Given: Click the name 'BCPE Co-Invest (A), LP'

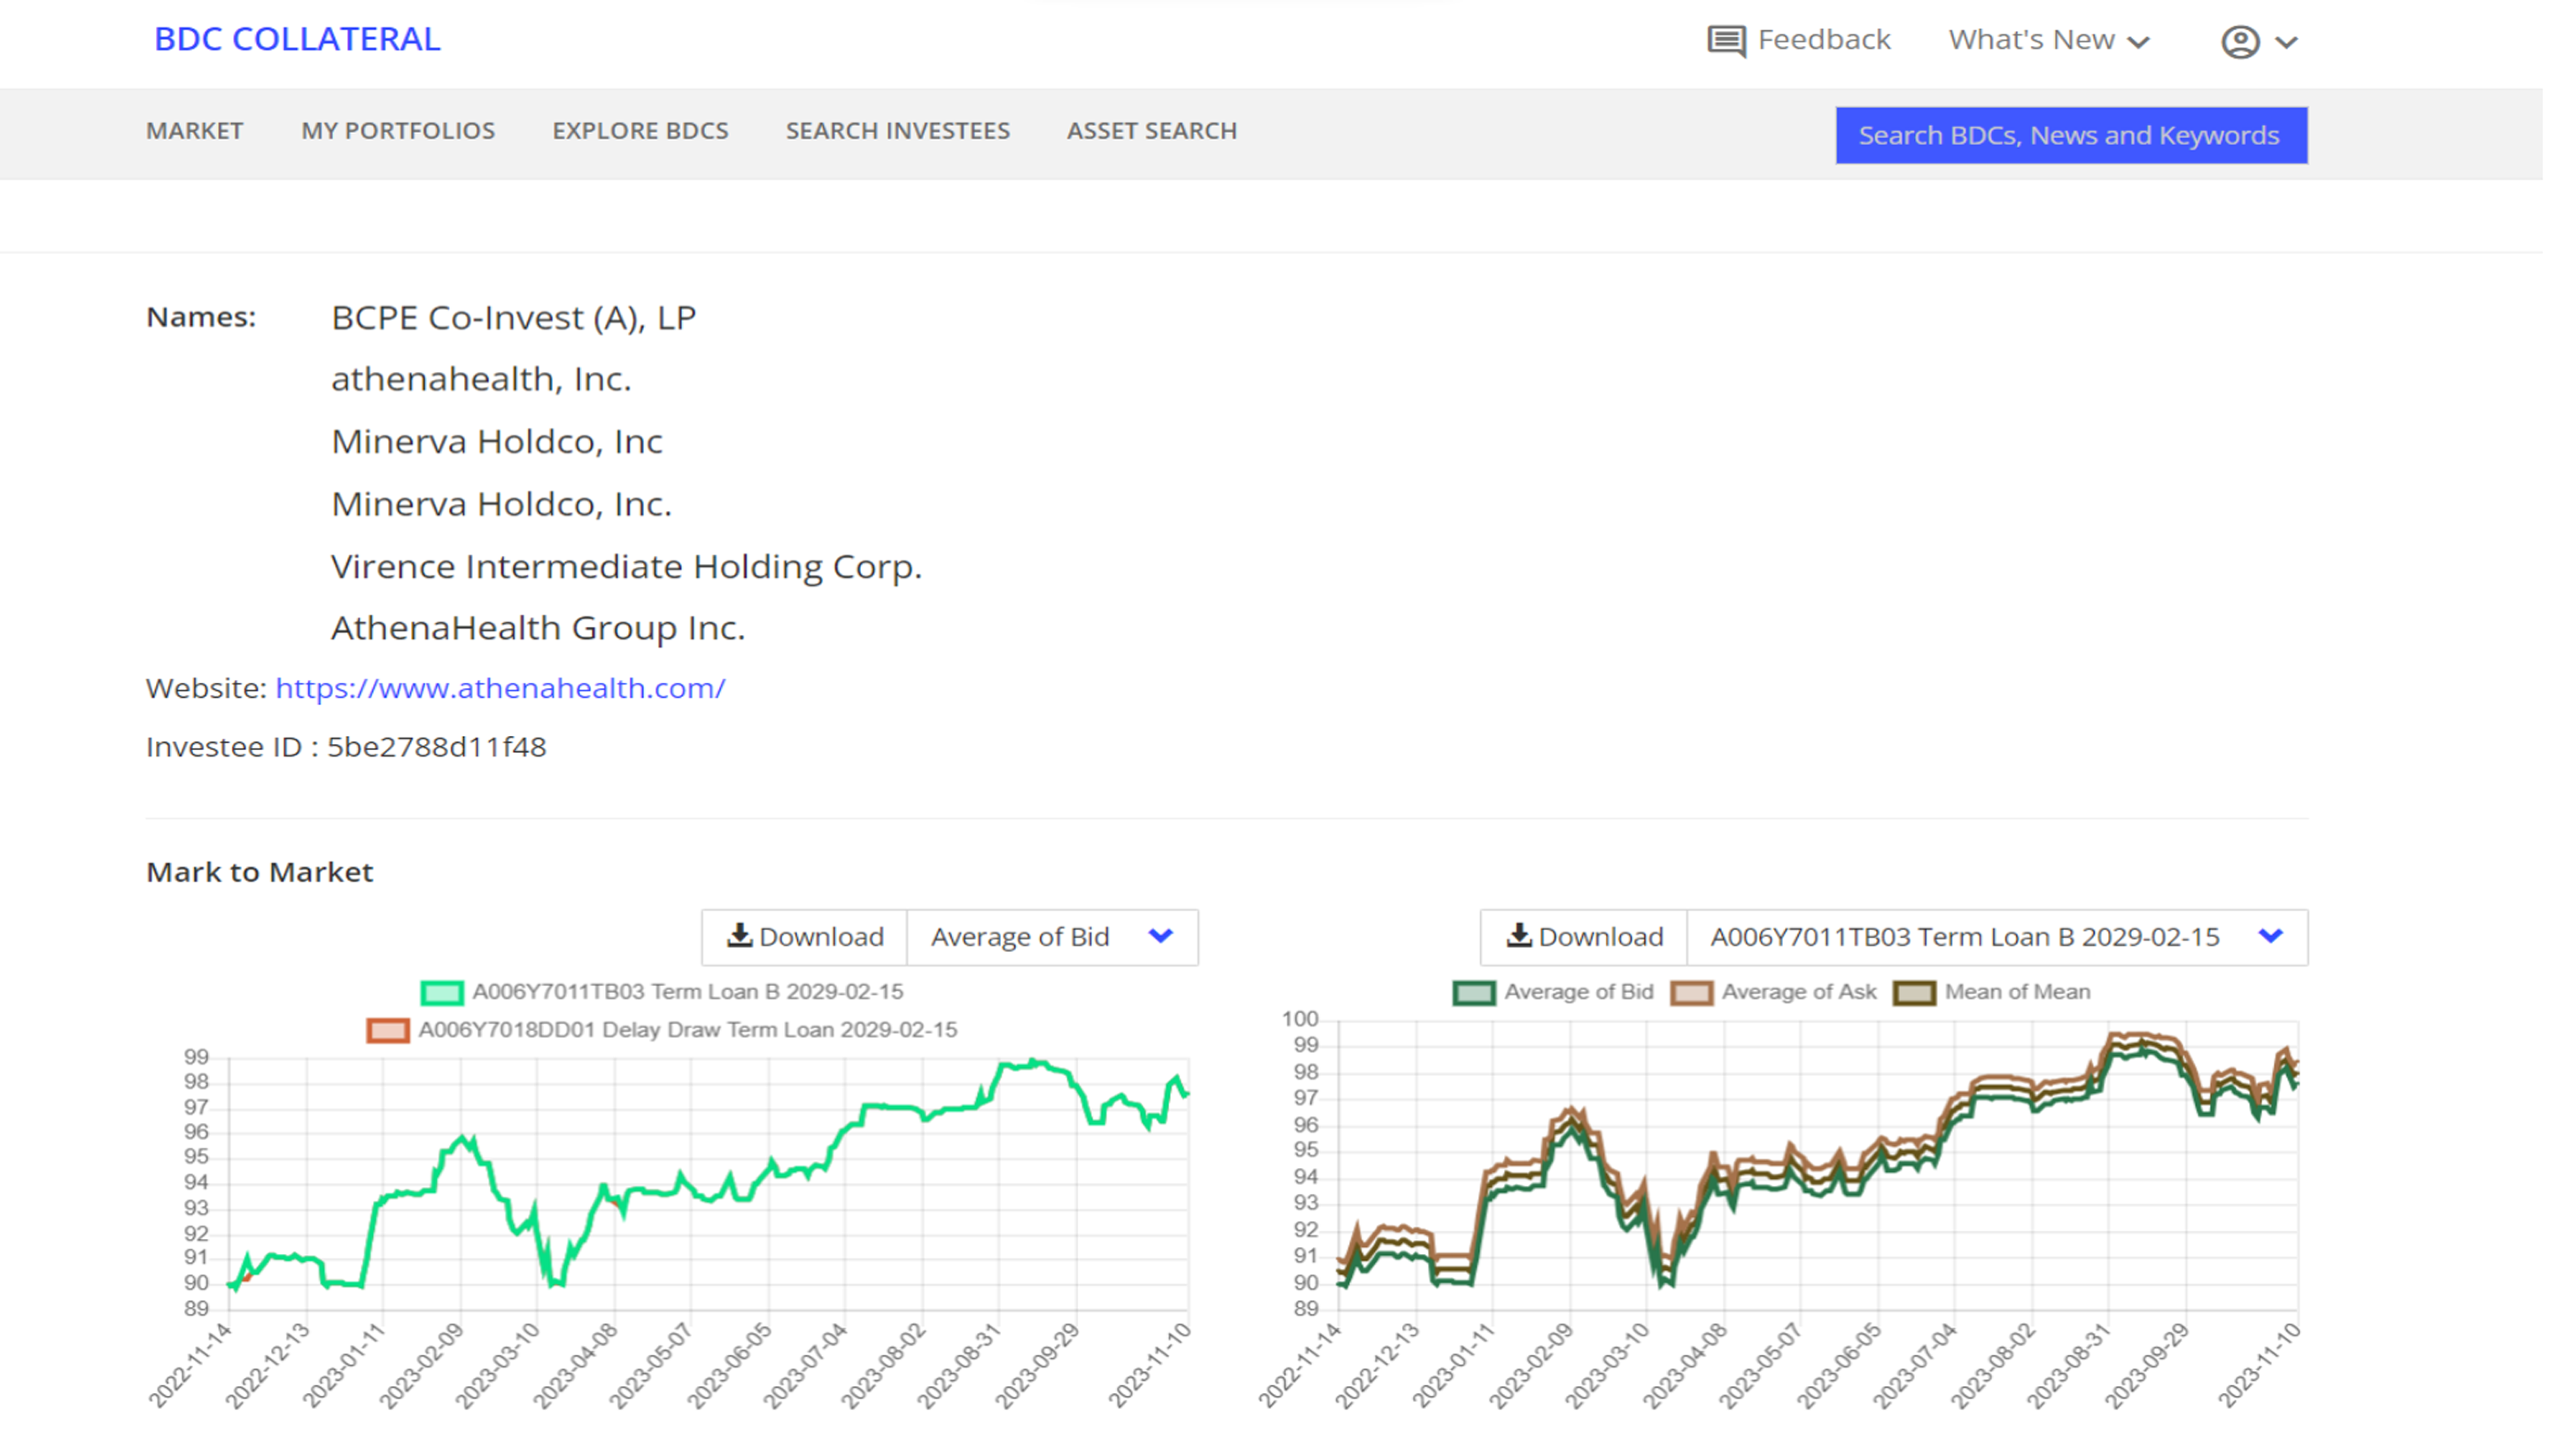Looking at the screenshot, I should tap(513, 318).
